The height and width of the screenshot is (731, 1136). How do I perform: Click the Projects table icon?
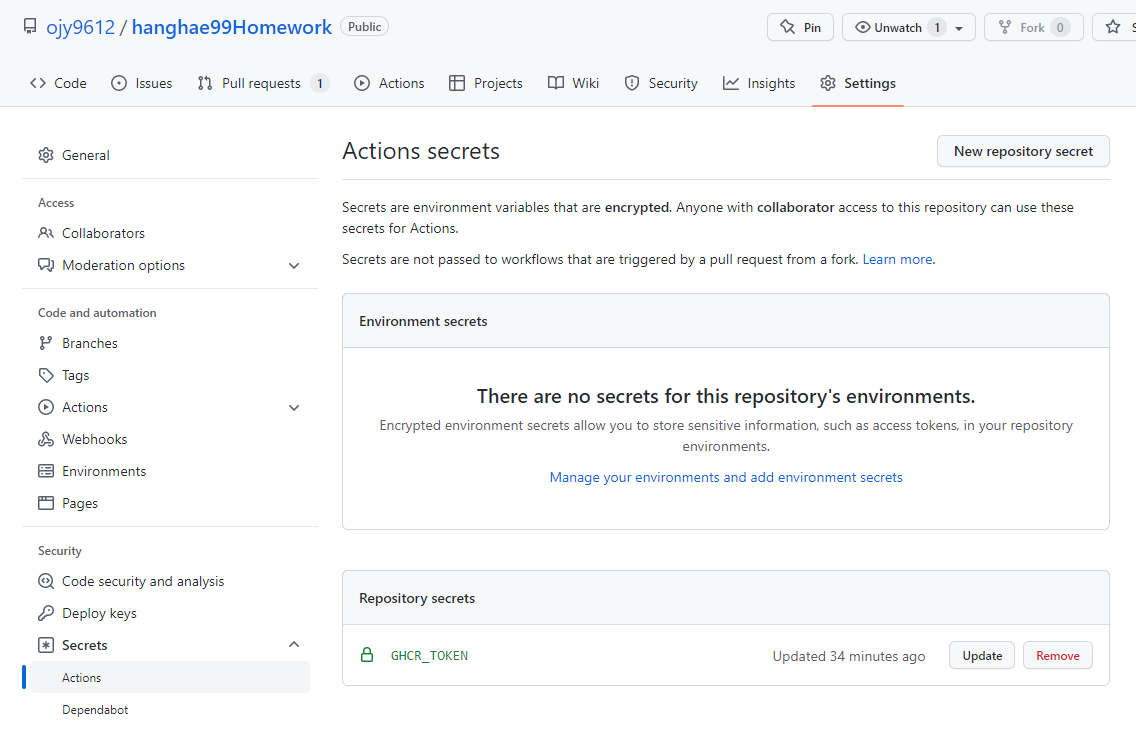click(456, 83)
